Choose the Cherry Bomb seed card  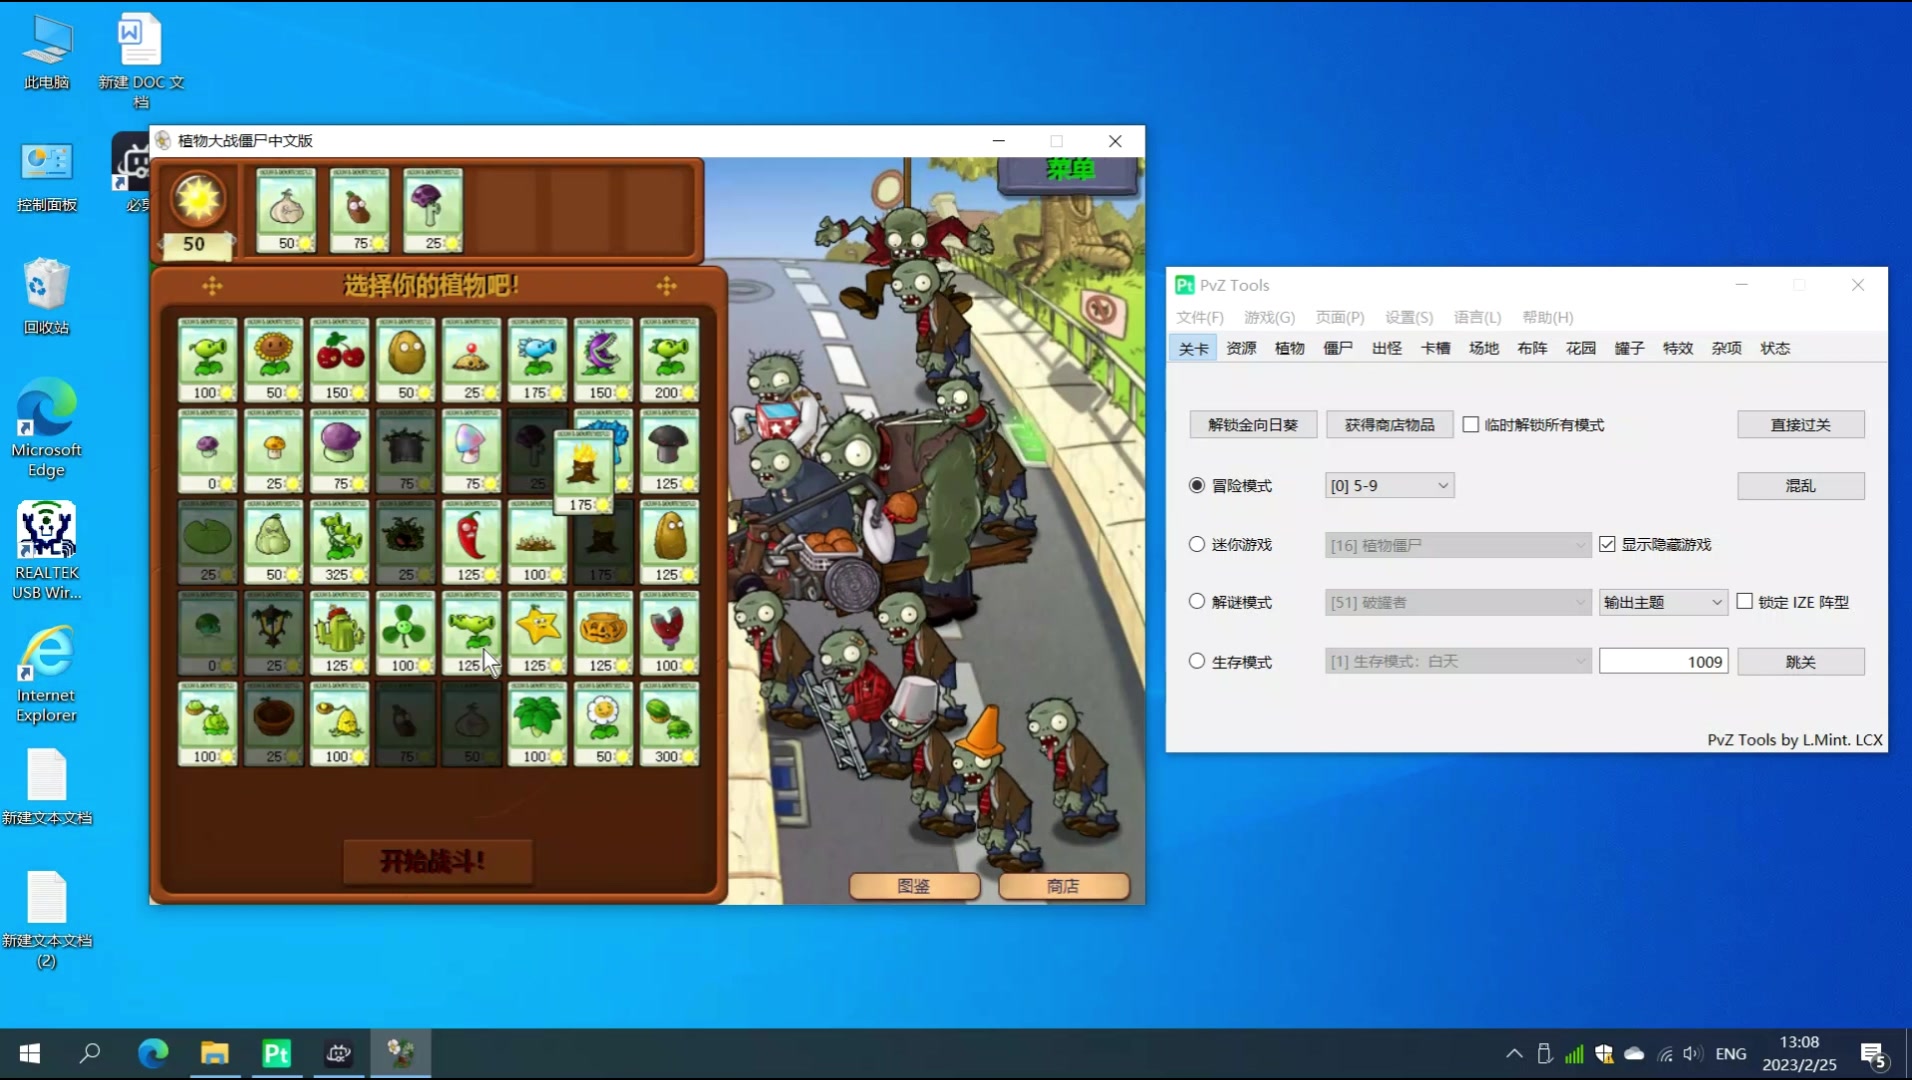pyautogui.click(x=339, y=360)
